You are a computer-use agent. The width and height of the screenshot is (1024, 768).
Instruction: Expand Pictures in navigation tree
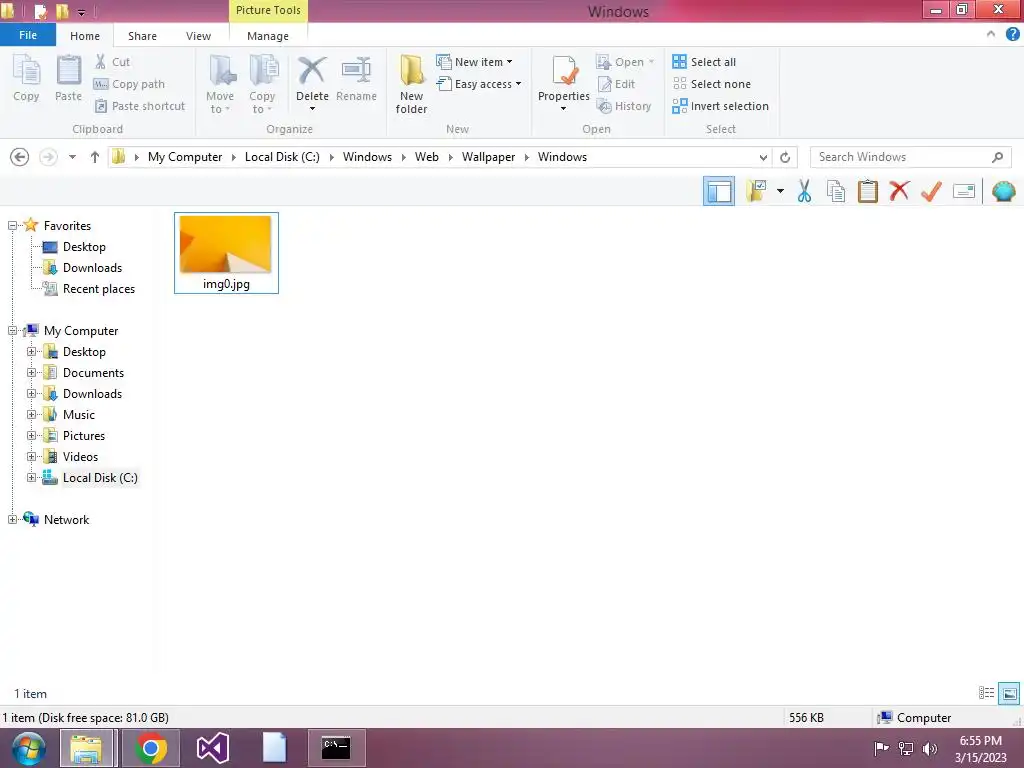[x=31, y=436]
